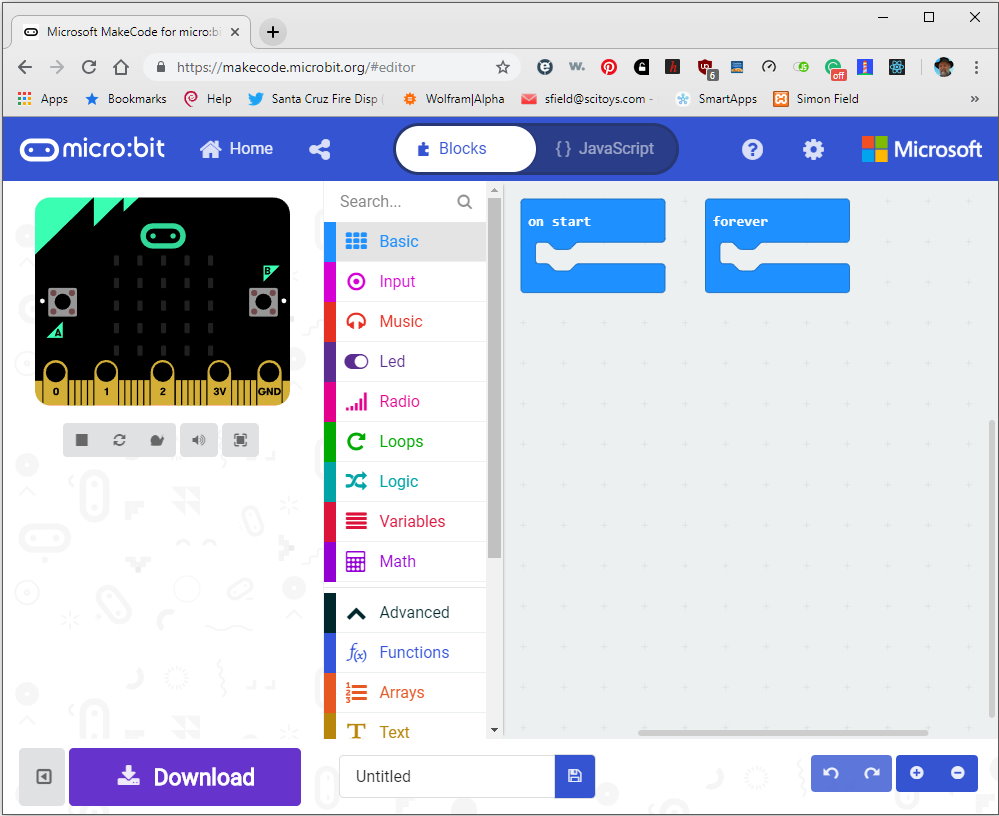Undo the last action
This screenshot has height=816, width=999.
(x=831, y=773)
